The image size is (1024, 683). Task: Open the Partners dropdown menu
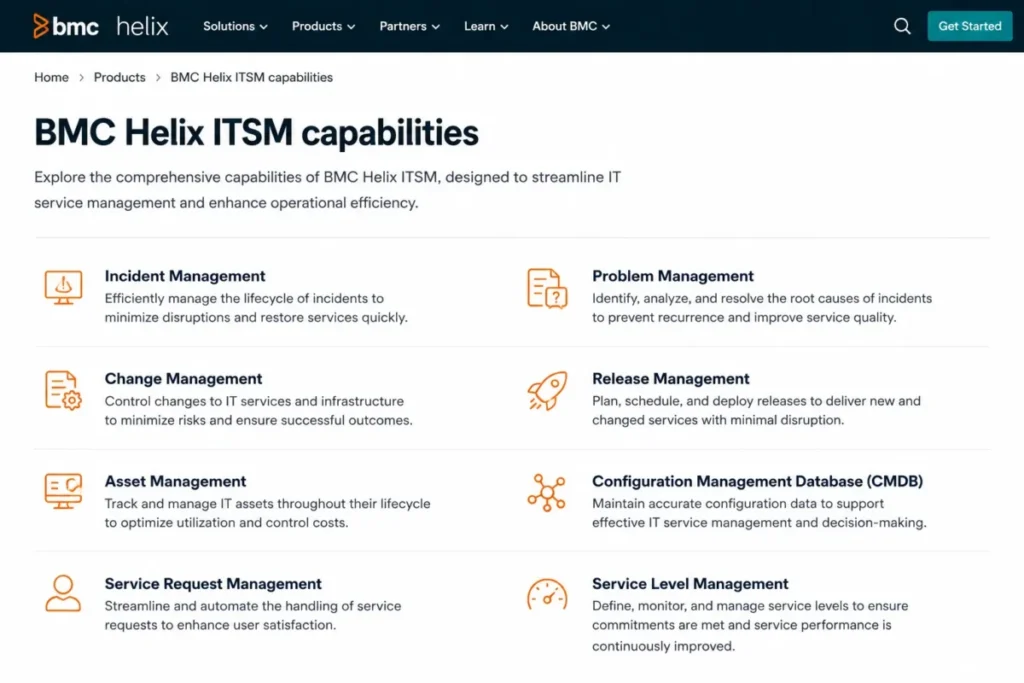point(409,26)
